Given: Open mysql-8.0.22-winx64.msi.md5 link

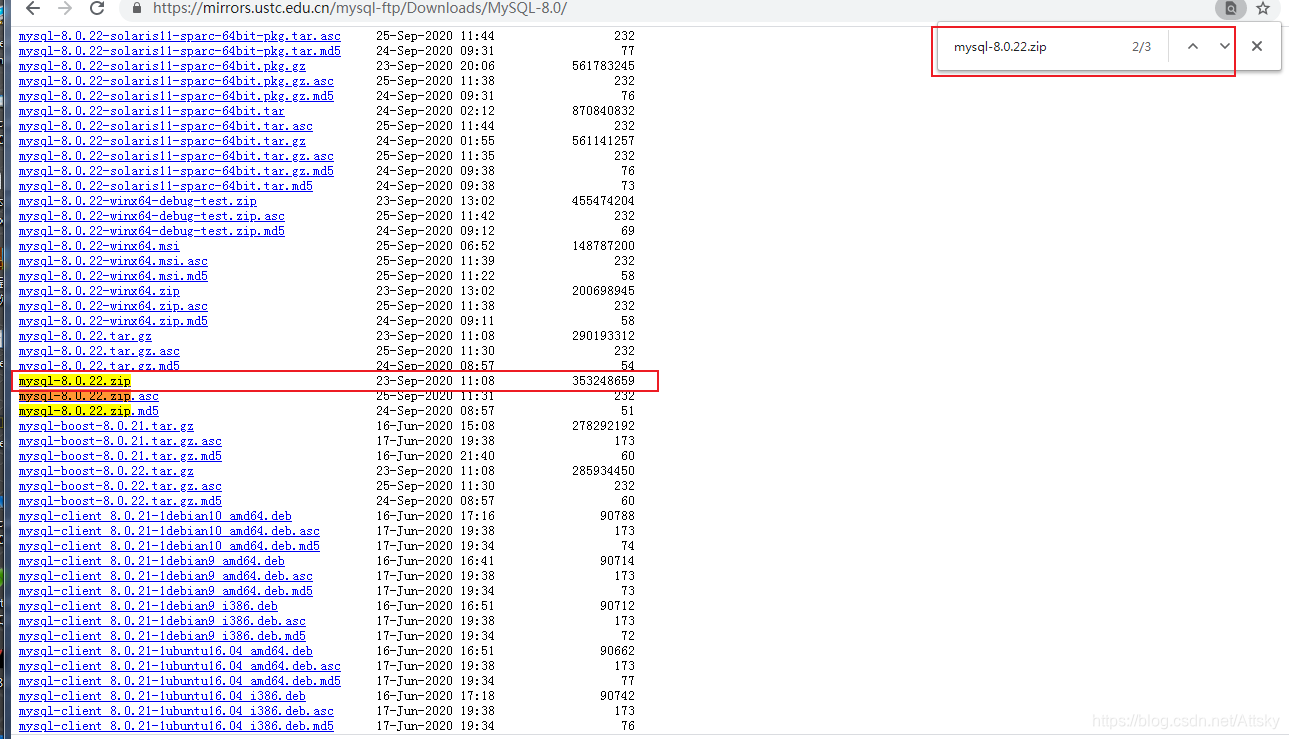Looking at the screenshot, I should coord(113,276).
